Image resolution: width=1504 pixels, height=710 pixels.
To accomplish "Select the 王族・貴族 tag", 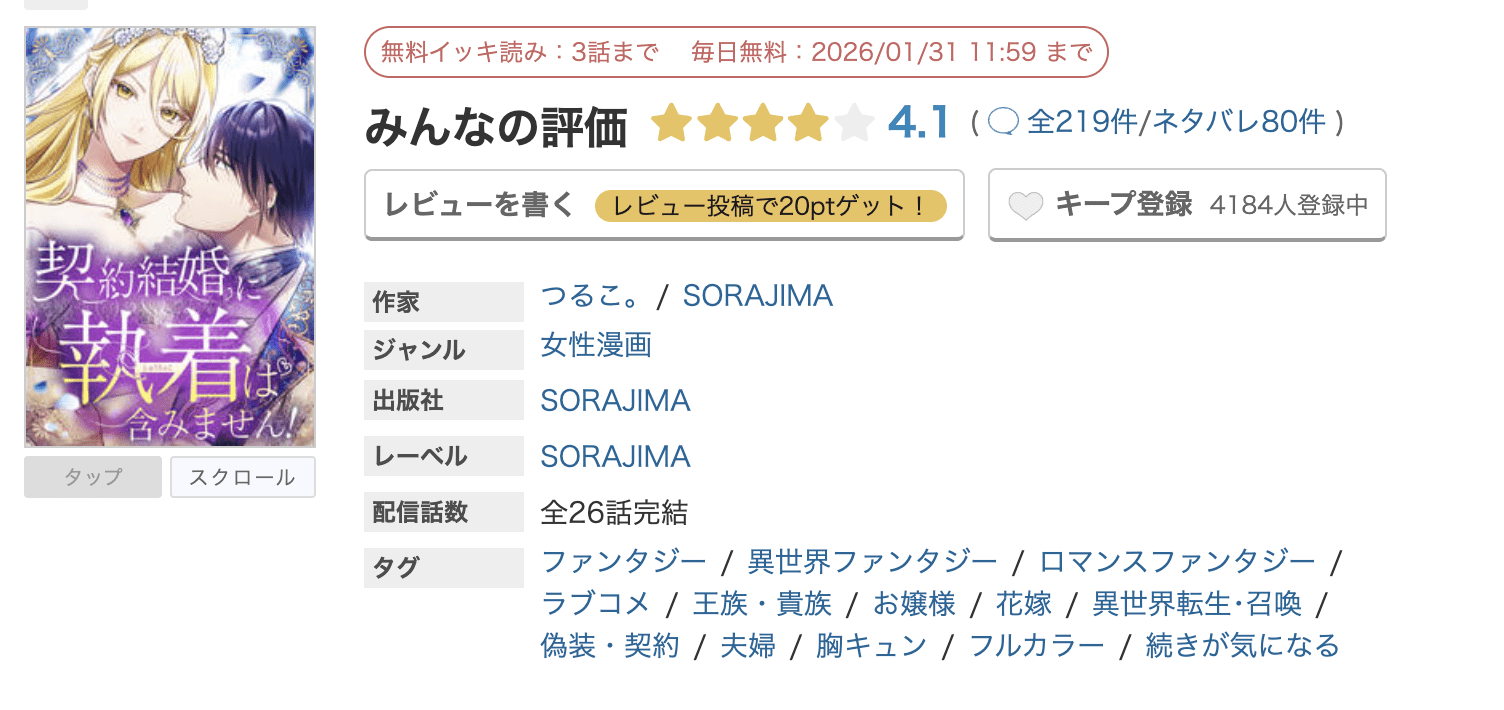I will [762, 604].
